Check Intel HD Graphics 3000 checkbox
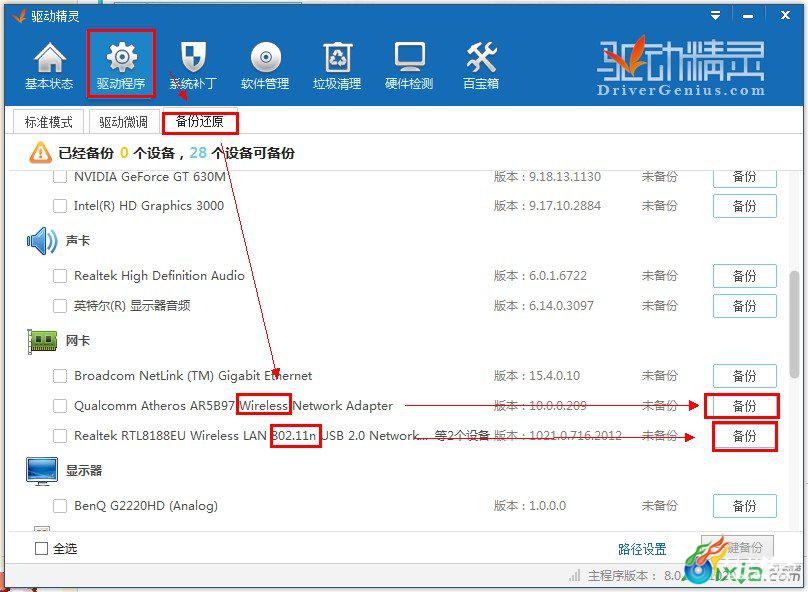 click(60, 206)
